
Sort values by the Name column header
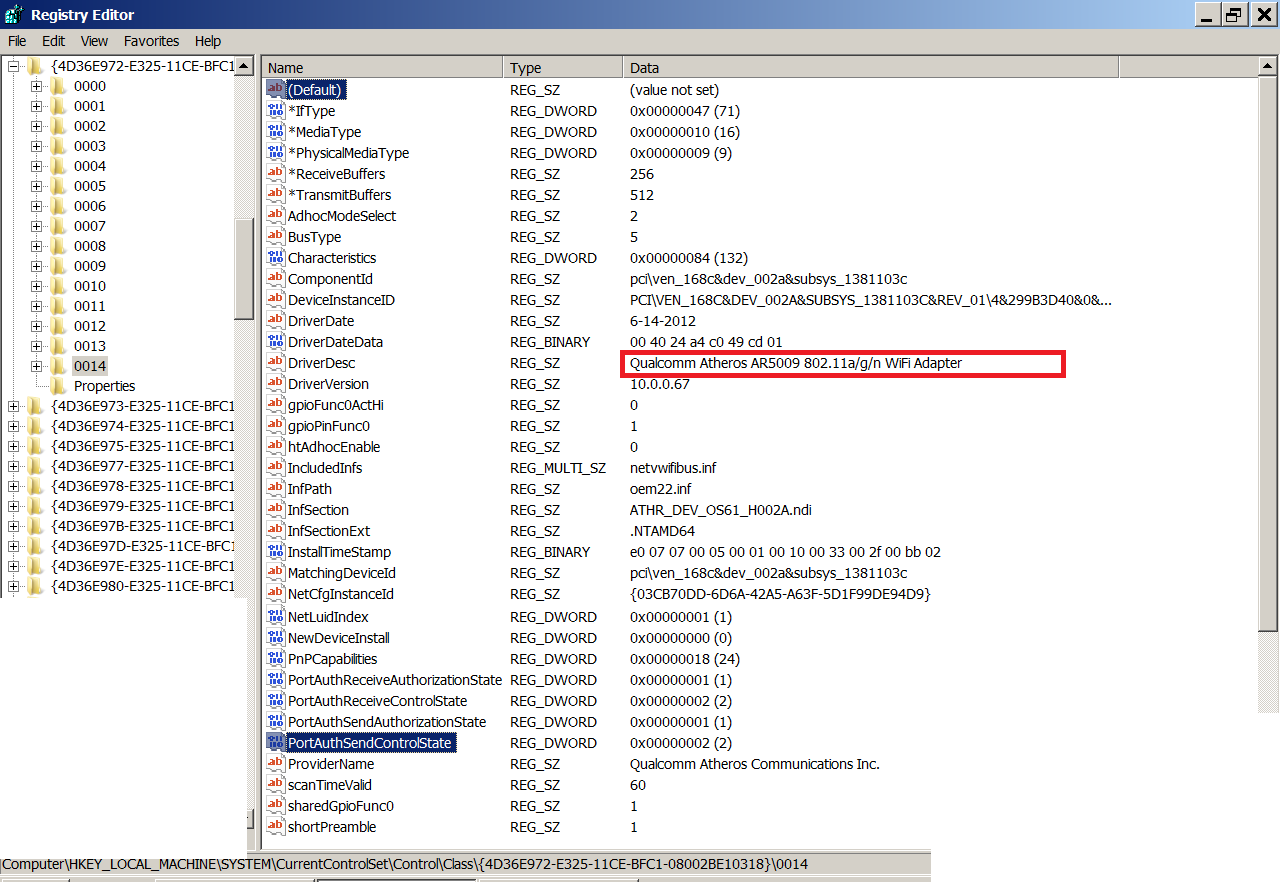382,68
